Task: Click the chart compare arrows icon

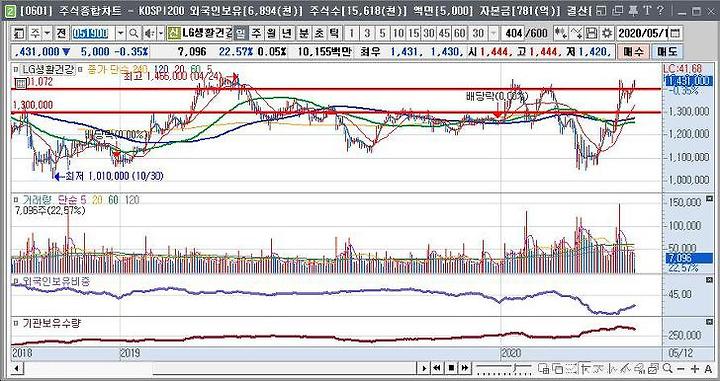Action: (x=561, y=33)
